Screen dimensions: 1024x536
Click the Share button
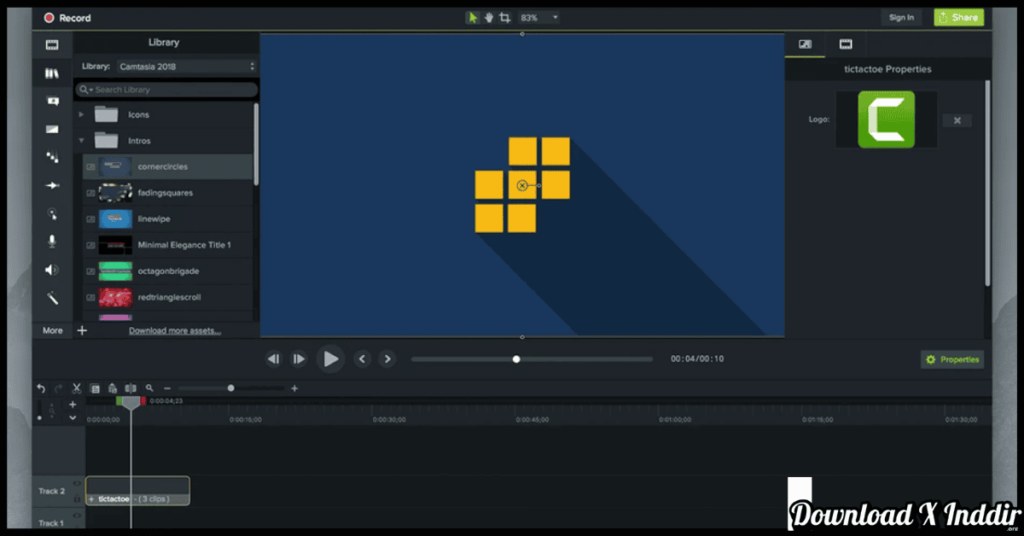tap(959, 18)
